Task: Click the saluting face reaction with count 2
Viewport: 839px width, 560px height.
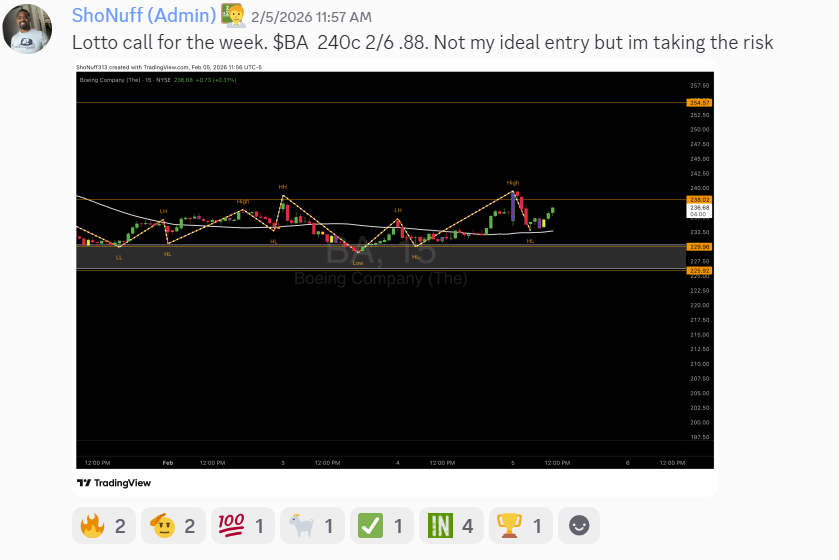Action: tap(173, 526)
